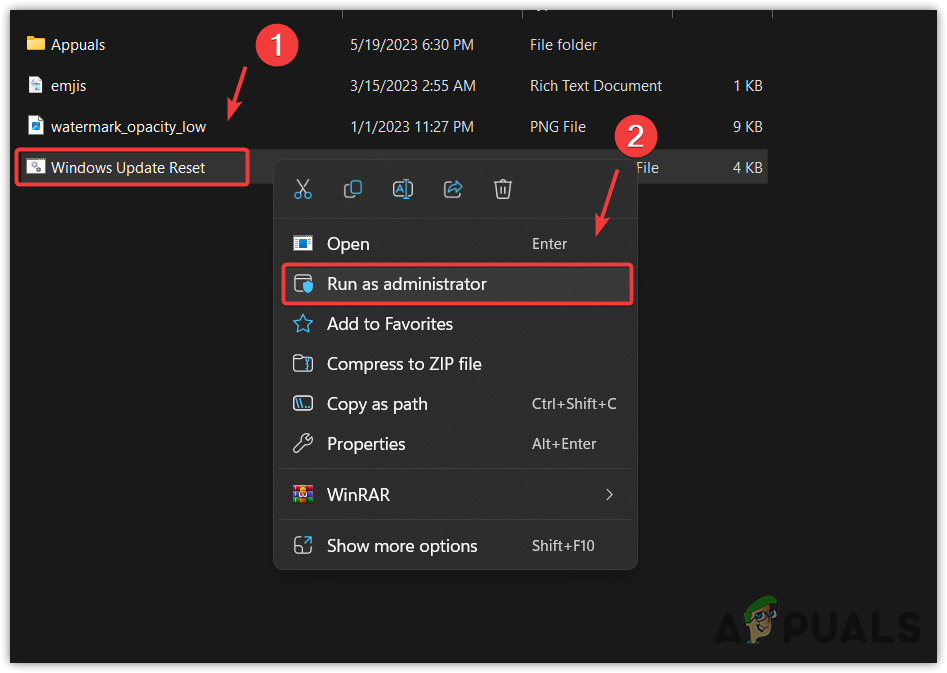
Task: Click the Appuals folder icon
Action: [x=36, y=43]
